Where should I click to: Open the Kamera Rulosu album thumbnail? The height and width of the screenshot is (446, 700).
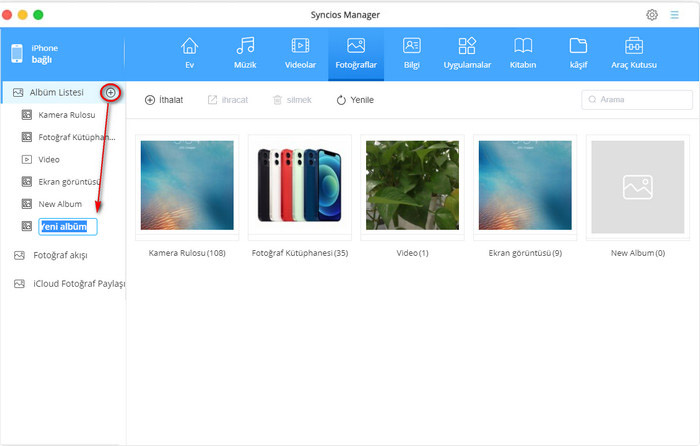tap(187, 185)
